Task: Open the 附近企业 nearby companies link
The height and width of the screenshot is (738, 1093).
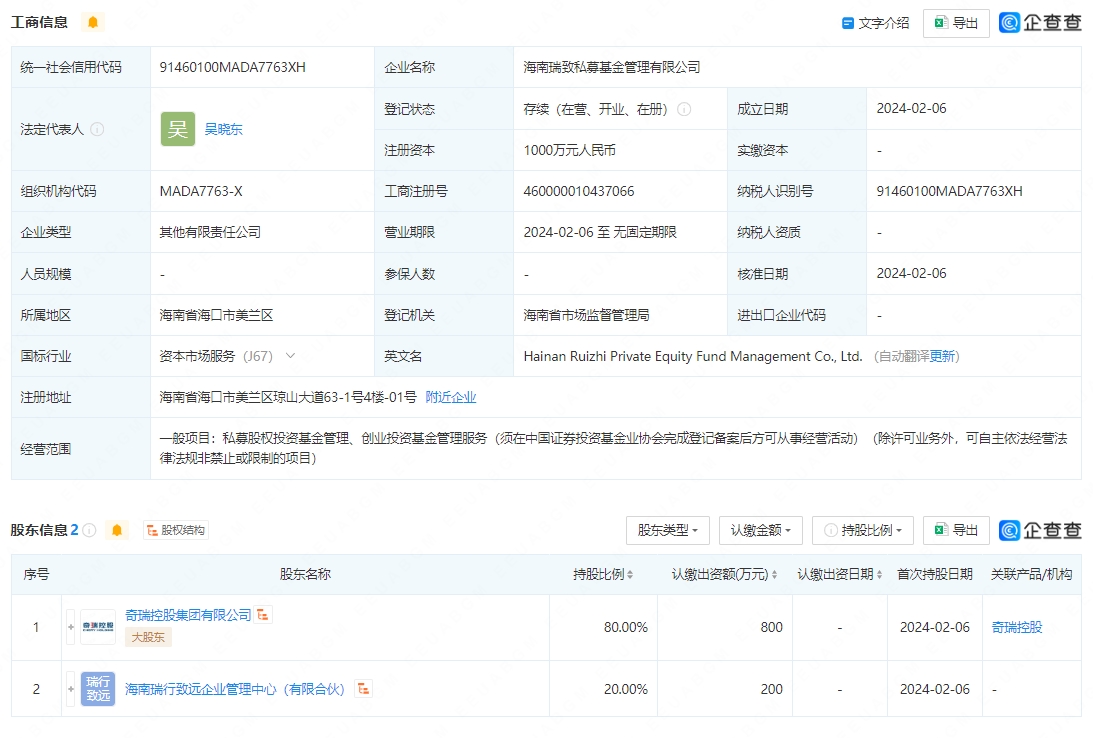Action: point(451,397)
